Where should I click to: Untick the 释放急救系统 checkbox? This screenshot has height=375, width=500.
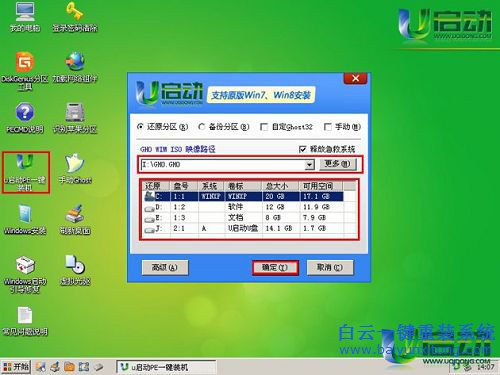pyautogui.click(x=302, y=149)
